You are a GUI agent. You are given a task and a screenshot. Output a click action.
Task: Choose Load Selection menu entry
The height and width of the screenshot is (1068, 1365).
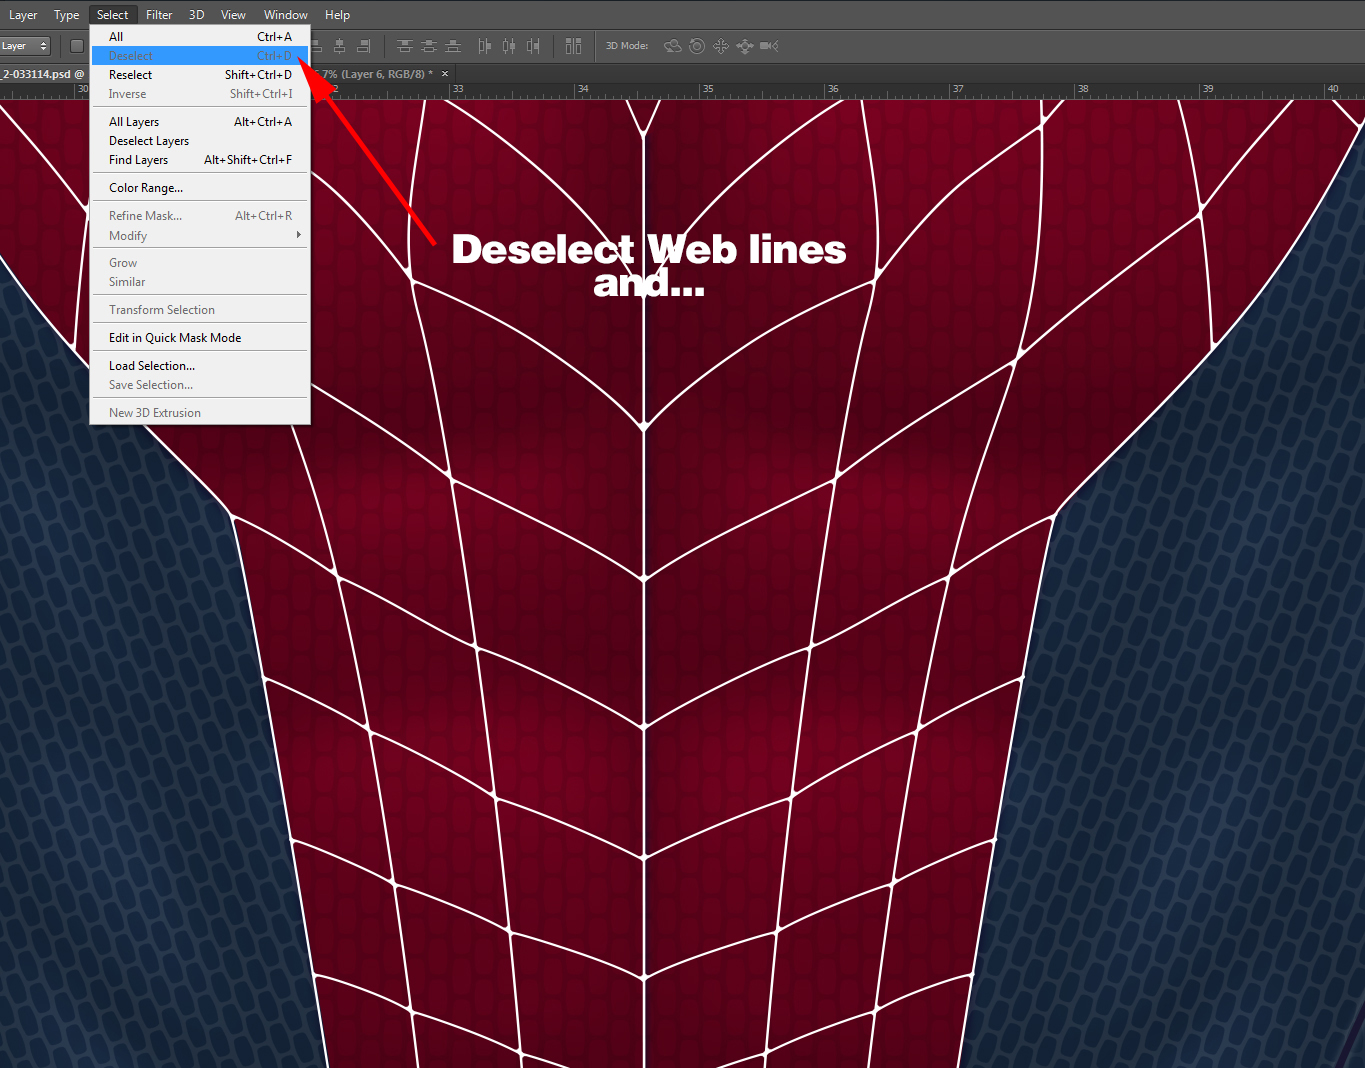(x=200, y=366)
